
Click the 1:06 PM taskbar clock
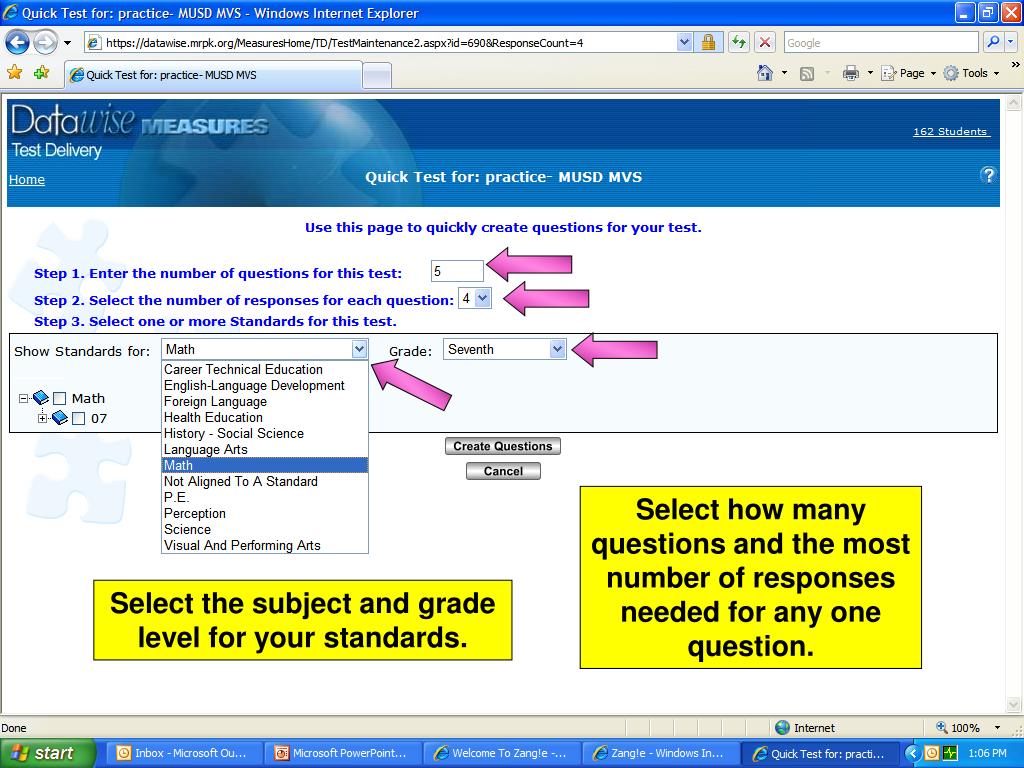pos(987,754)
